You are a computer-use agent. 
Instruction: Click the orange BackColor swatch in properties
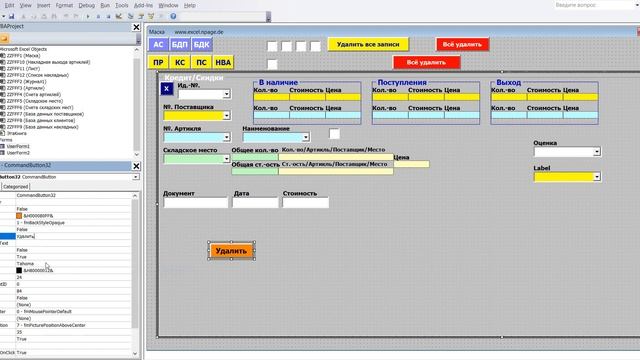(19, 216)
